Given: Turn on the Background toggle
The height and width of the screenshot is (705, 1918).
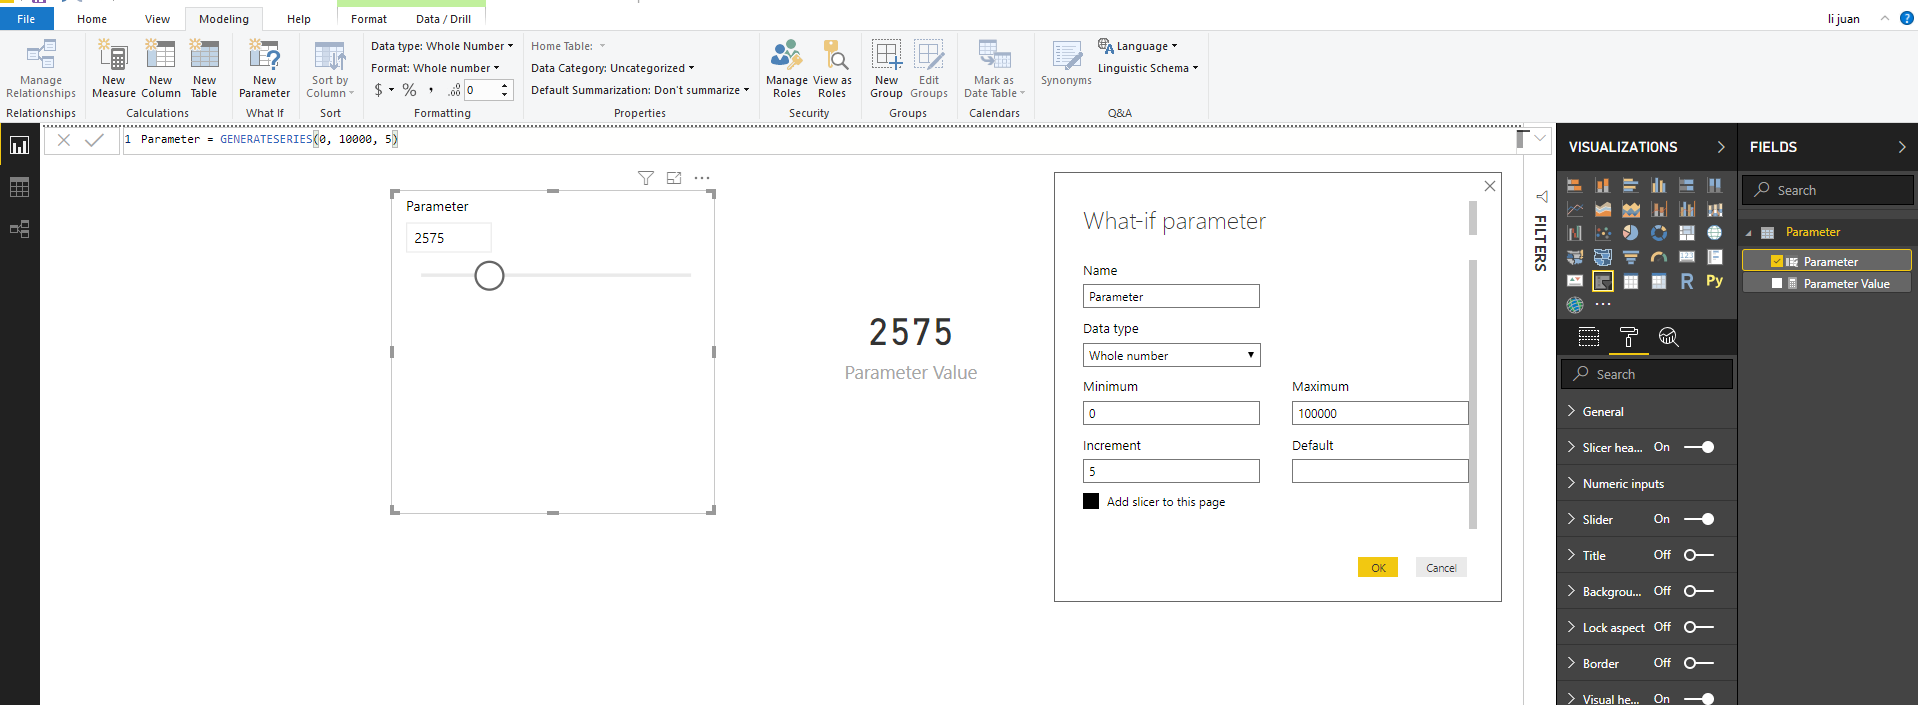Looking at the screenshot, I should (1699, 591).
